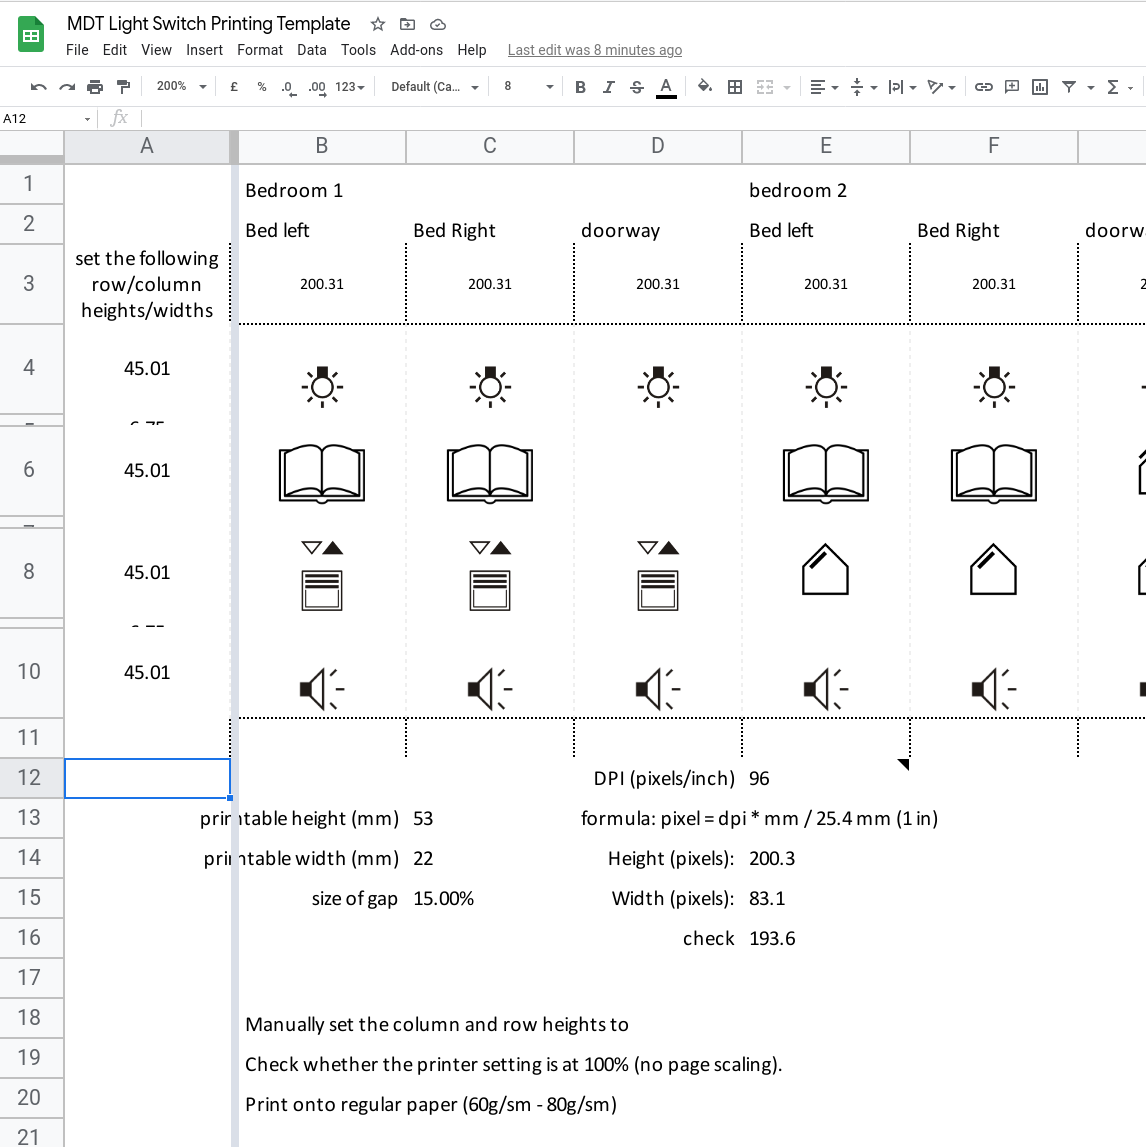
Task: Toggle italic formatting
Action: [608, 87]
